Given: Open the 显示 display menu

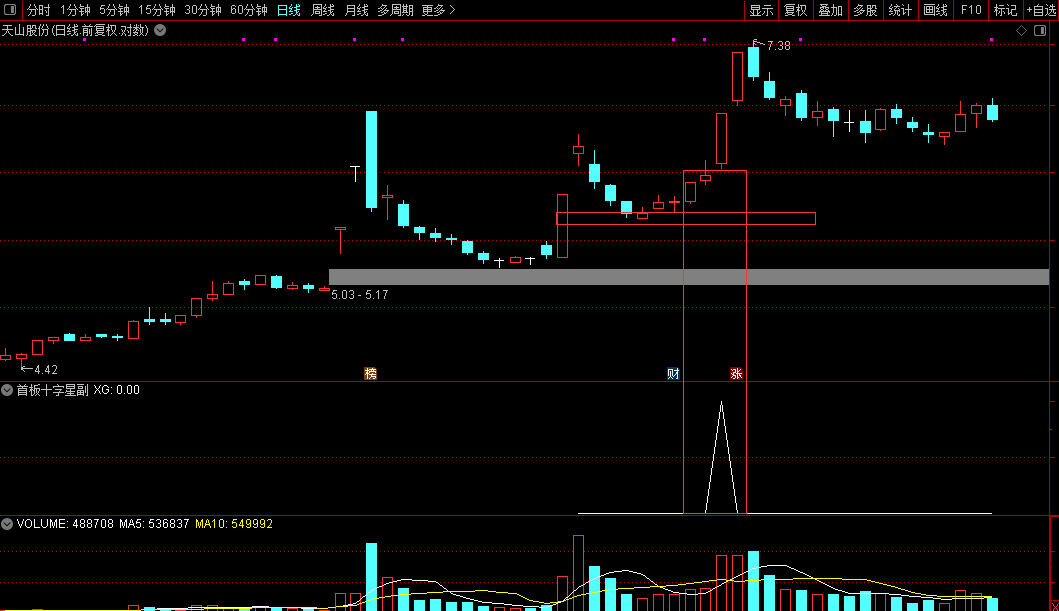Looking at the screenshot, I should [x=761, y=10].
